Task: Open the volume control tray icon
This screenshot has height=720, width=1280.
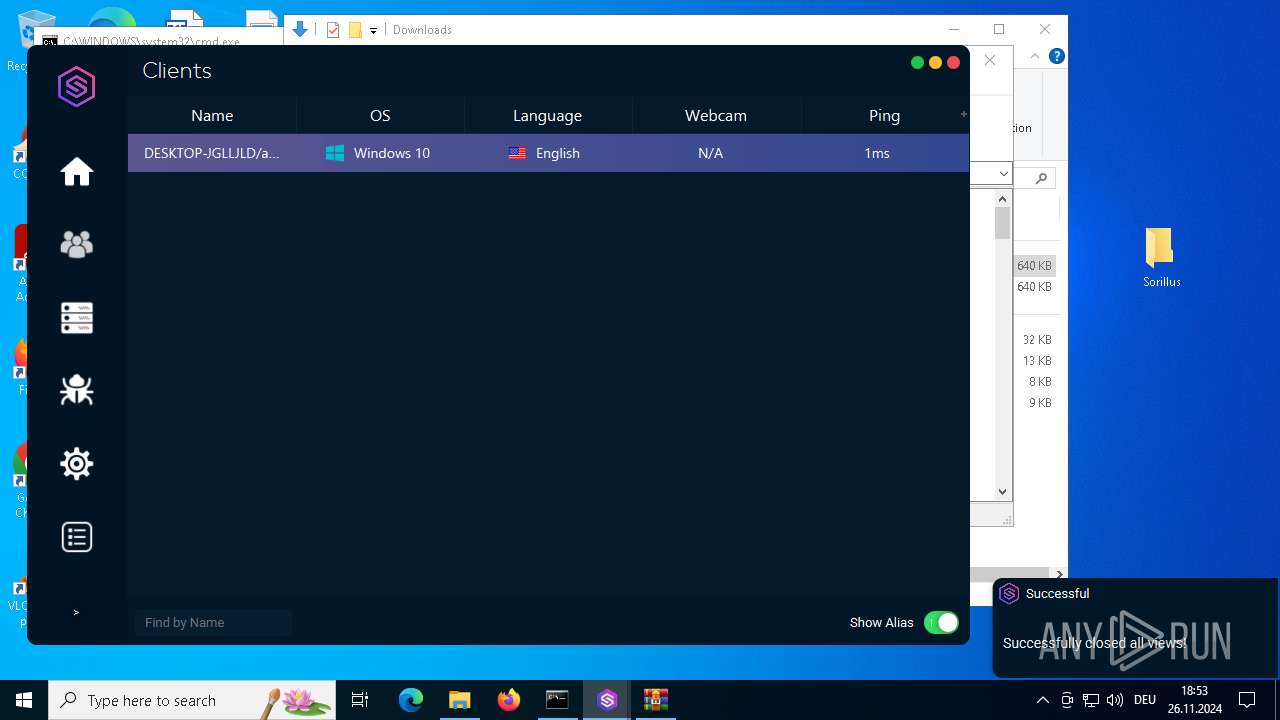Action: [x=1114, y=700]
